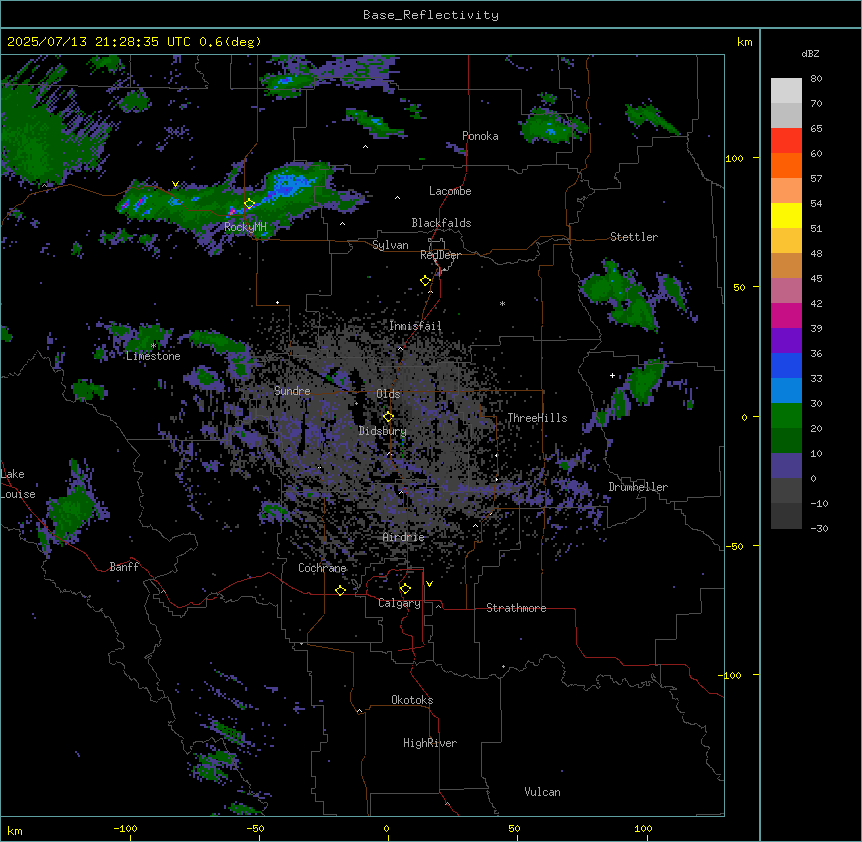Click the Airdrie city label

[404, 537]
